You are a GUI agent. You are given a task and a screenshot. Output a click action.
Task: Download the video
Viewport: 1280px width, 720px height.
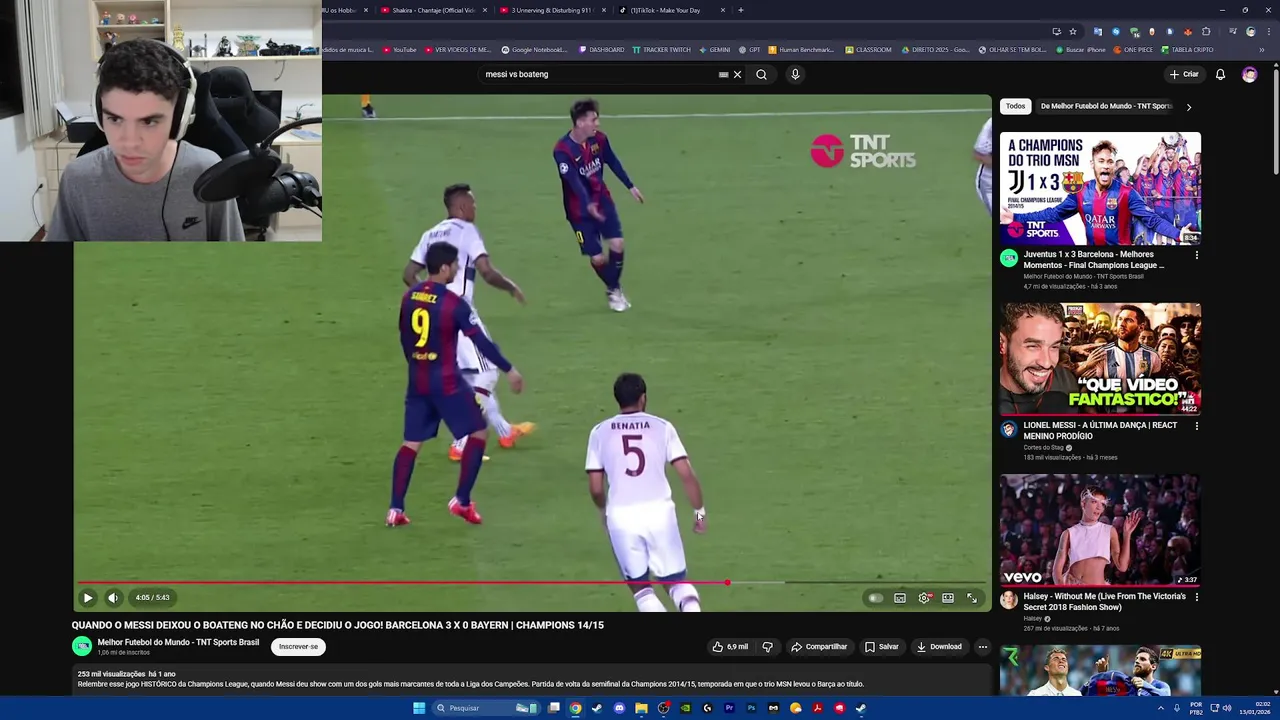[939, 647]
